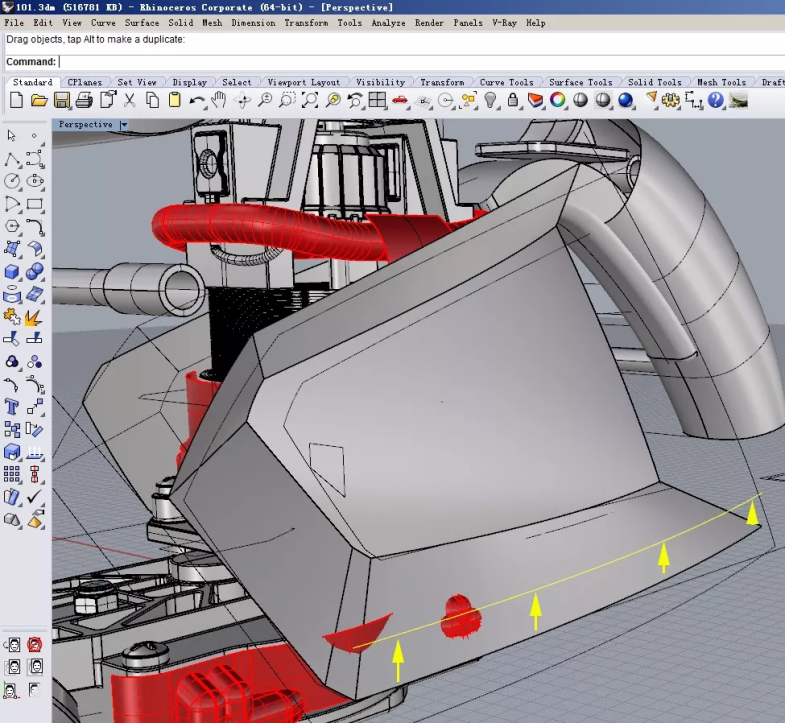
Task: Open the Curve menu
Action: coord(103,22)
